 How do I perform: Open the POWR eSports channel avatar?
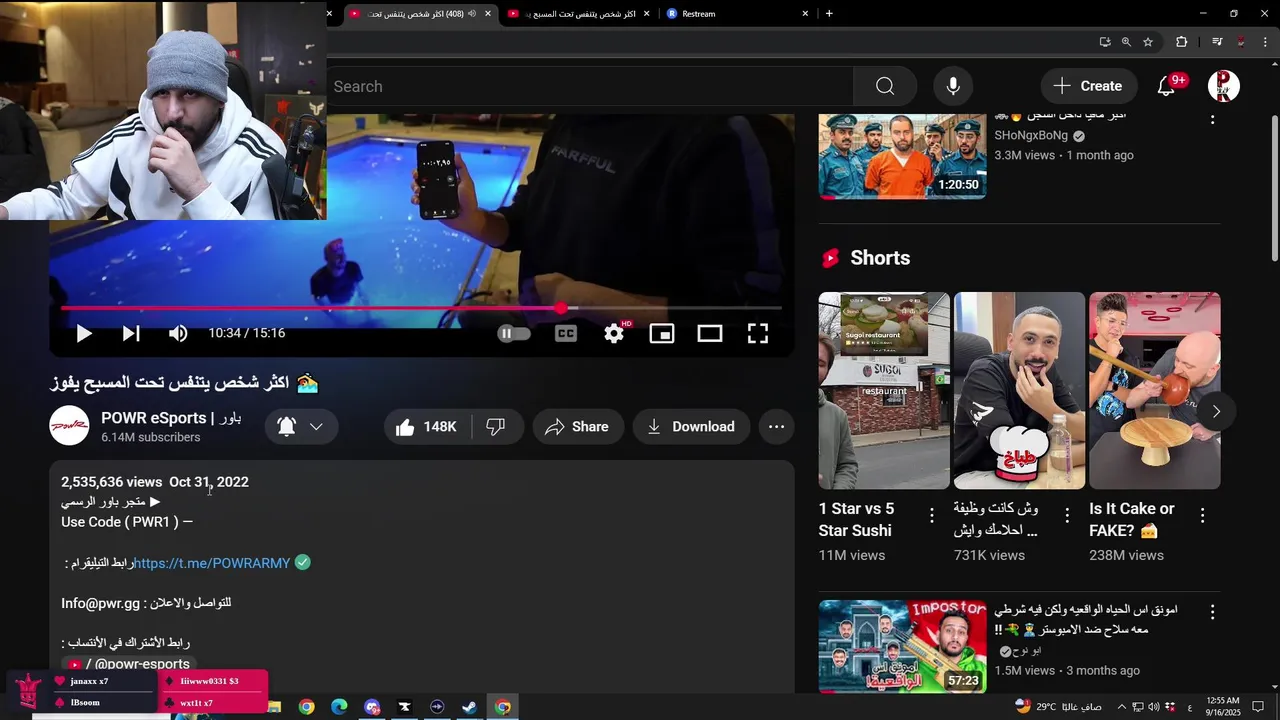tap(69, 426)
